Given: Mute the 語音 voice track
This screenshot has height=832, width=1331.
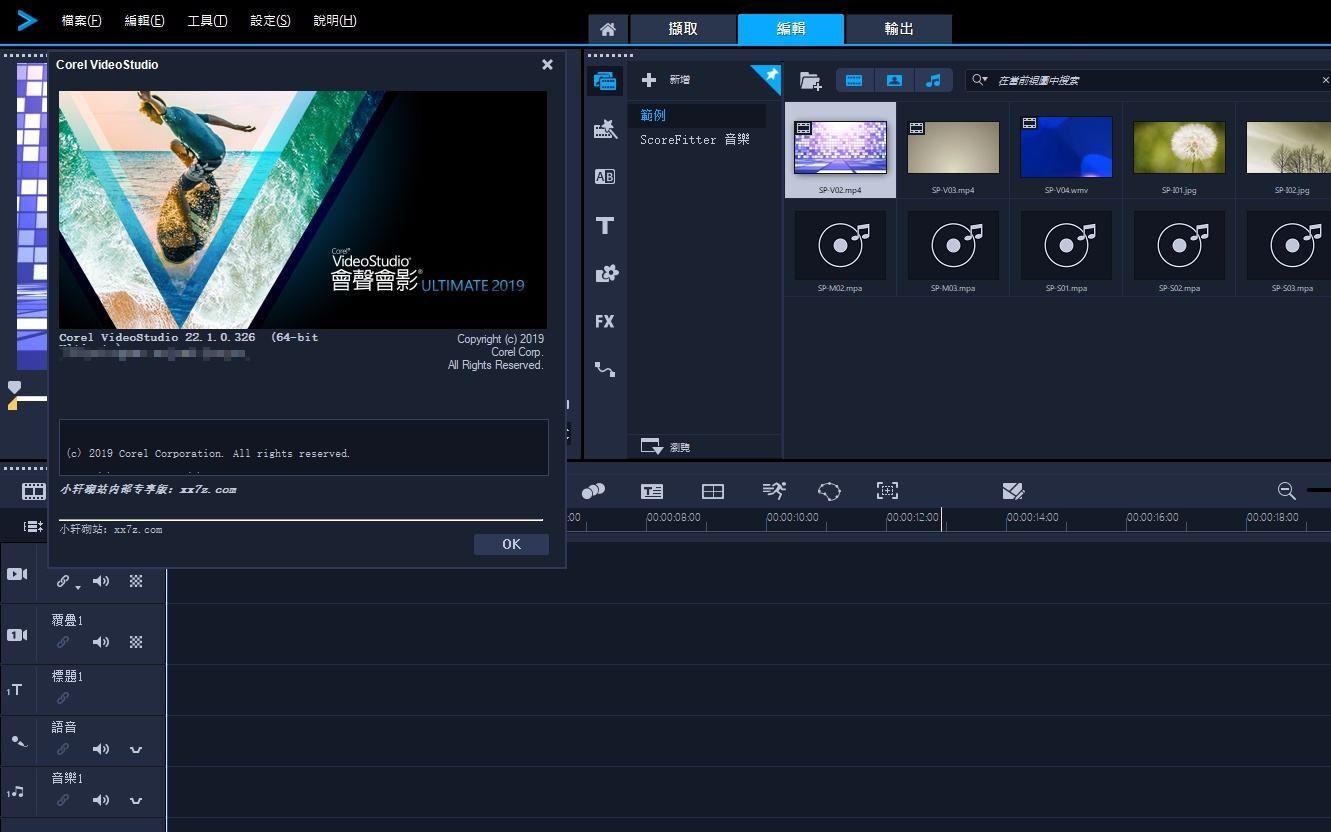Looking at the screenshot, I should [101, 749].
